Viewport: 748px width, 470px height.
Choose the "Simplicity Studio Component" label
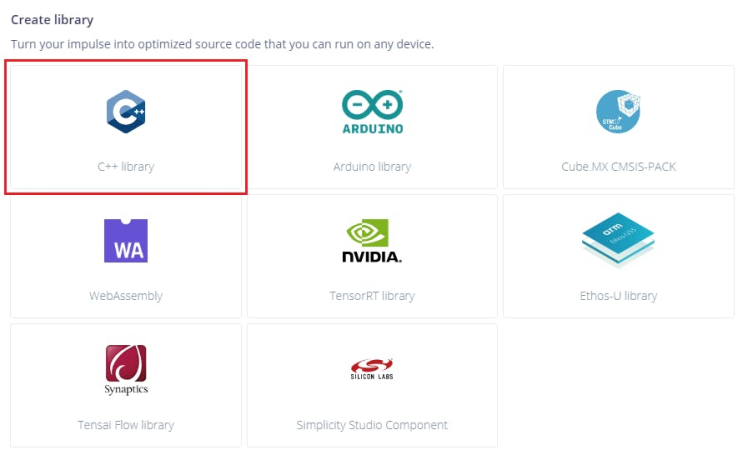click(372, 425)
